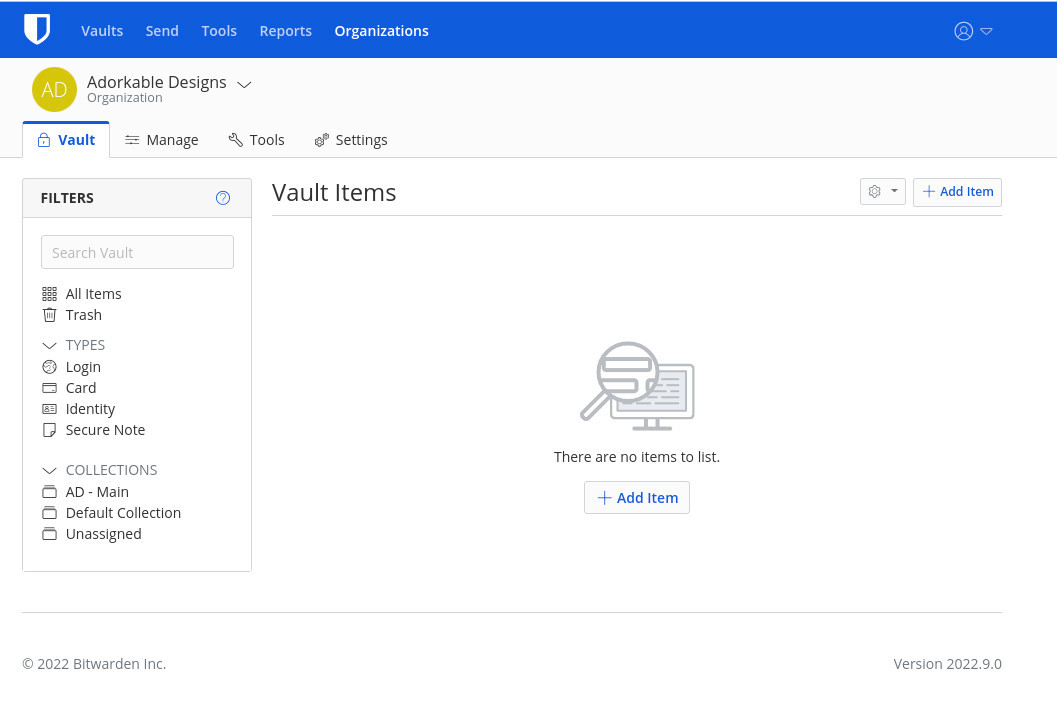The image size is (1057, 705).
Task: Show All Items in the vault
Action: [x=93, y=294]
